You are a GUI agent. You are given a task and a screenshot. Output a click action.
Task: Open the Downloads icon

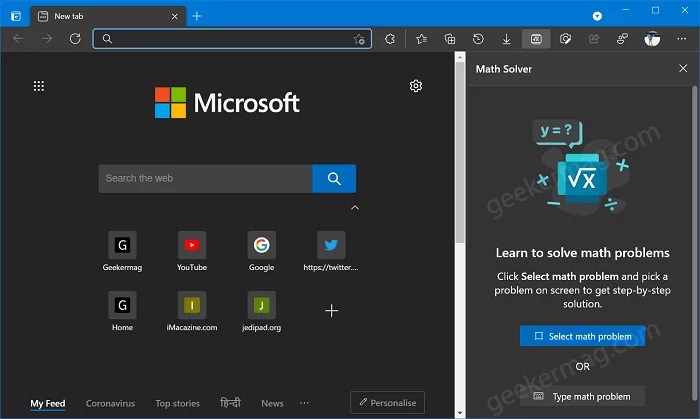[506, 39]
